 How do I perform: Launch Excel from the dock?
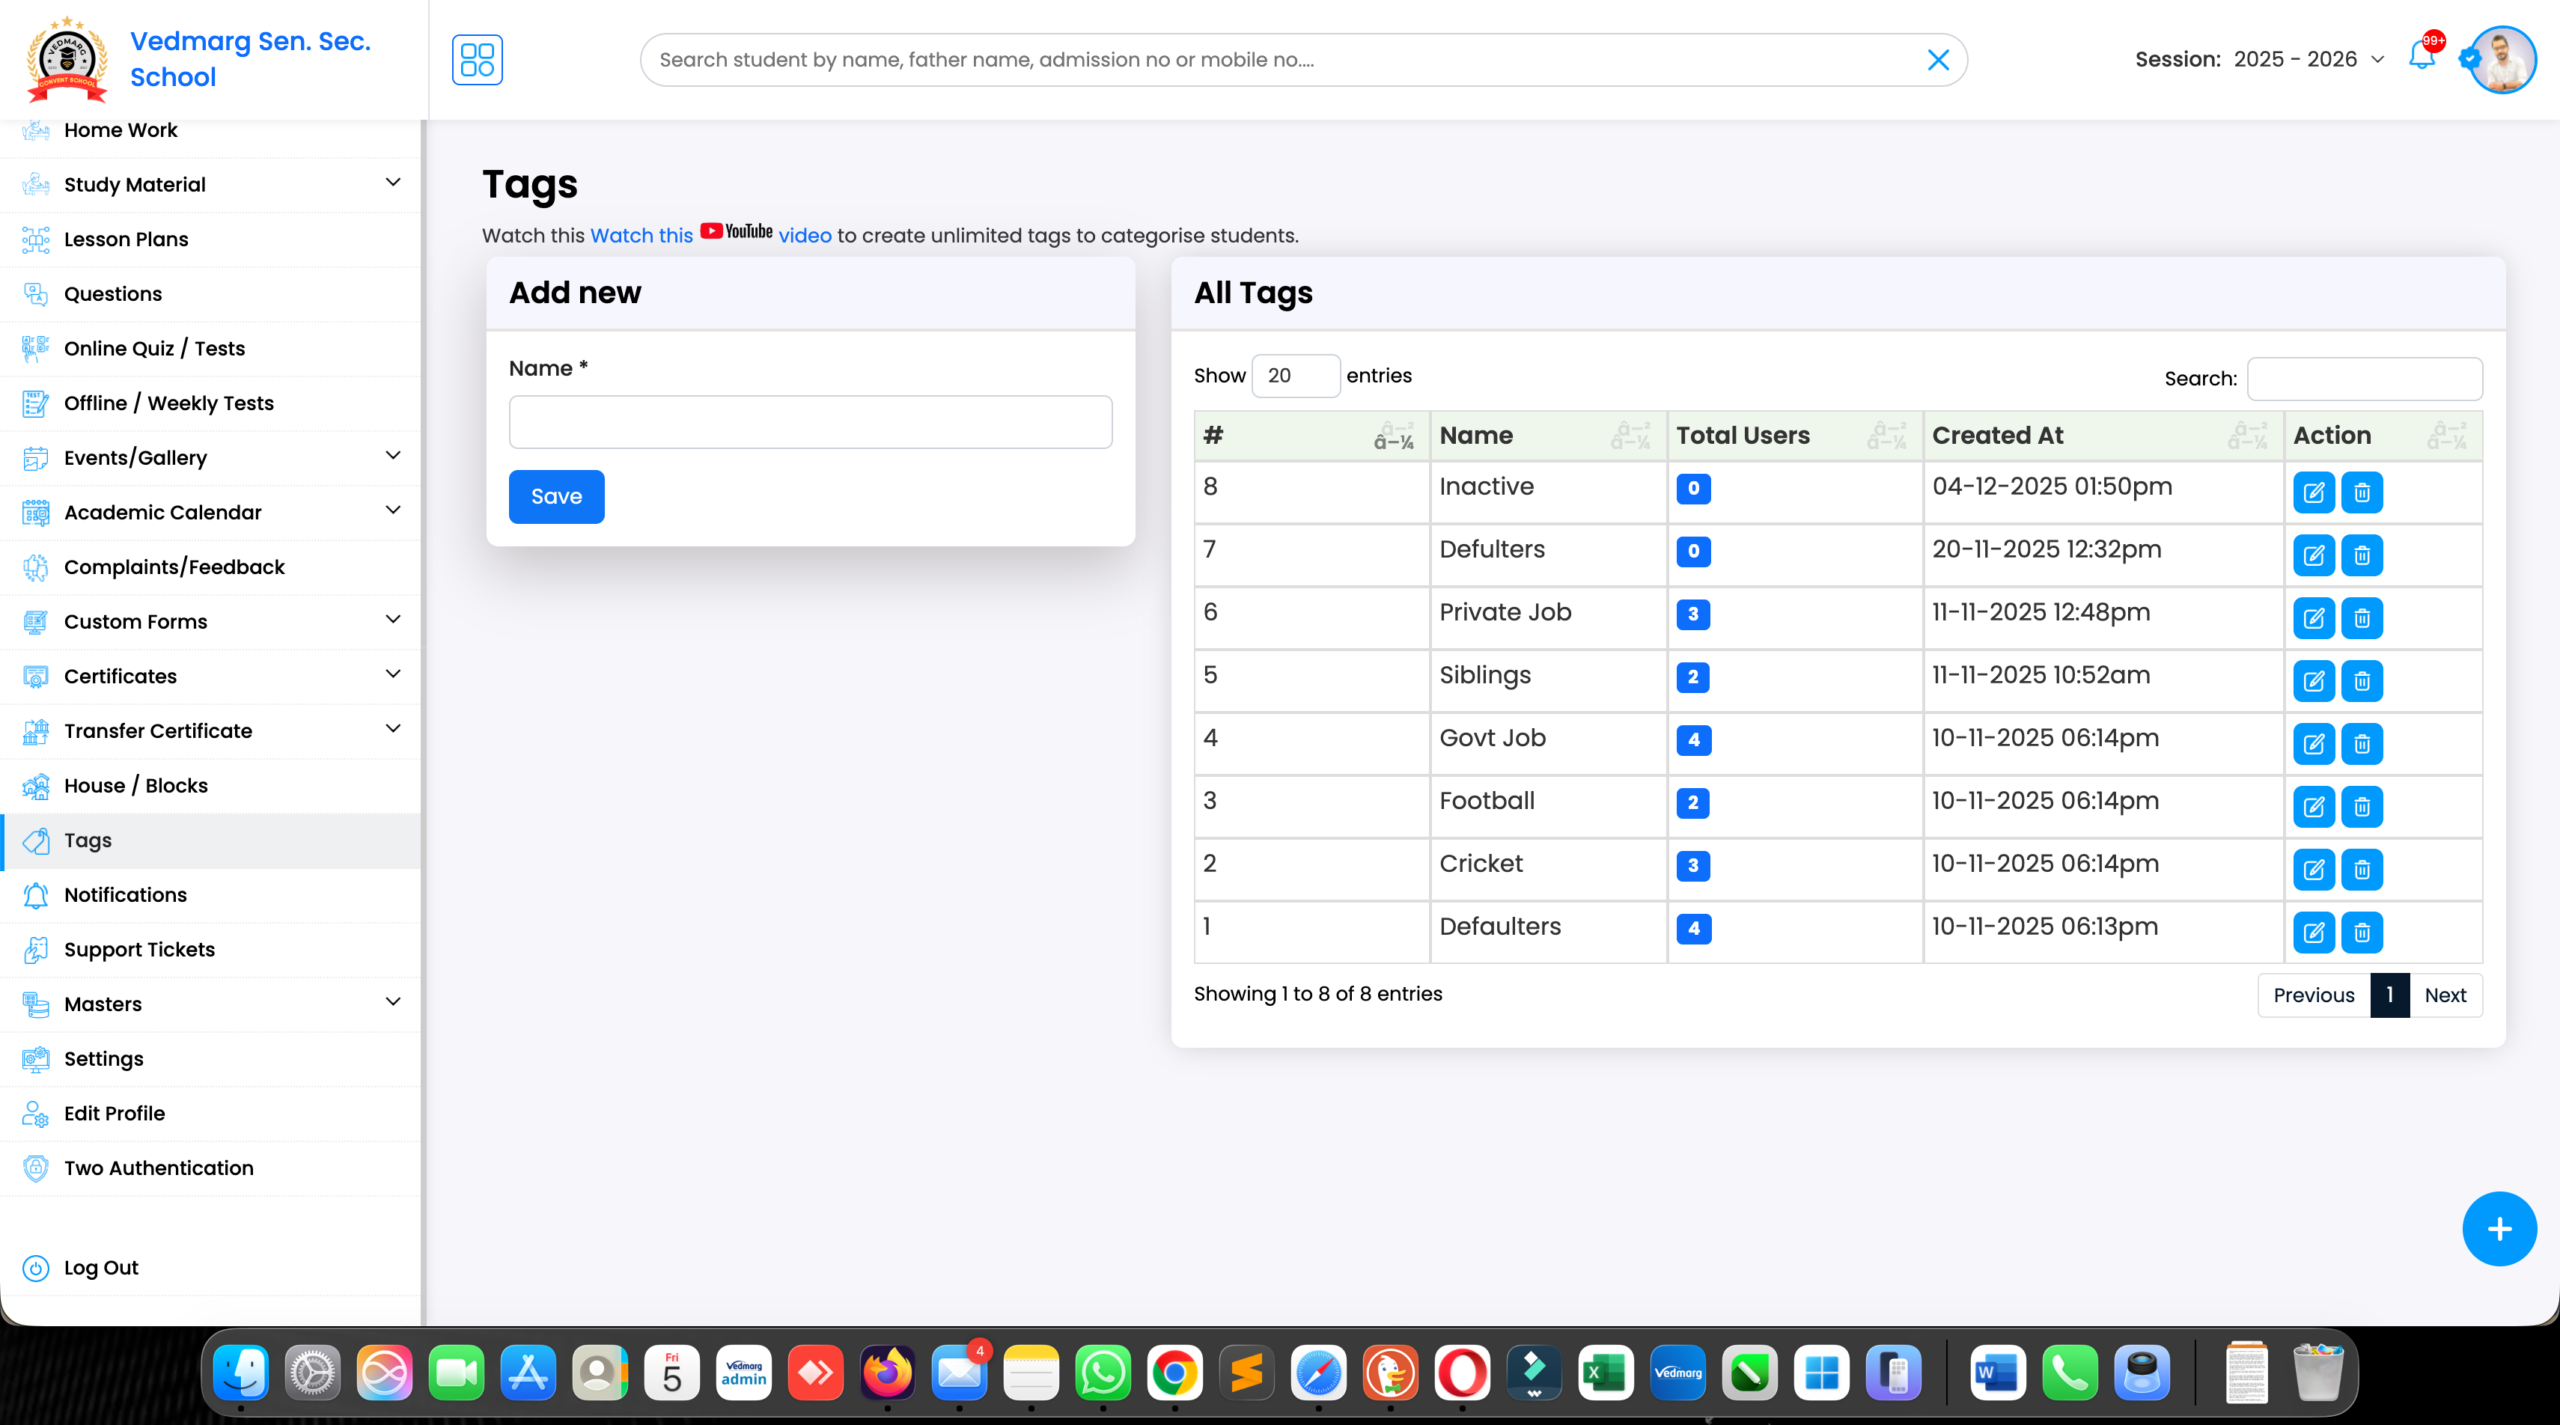[1605, 1373]
